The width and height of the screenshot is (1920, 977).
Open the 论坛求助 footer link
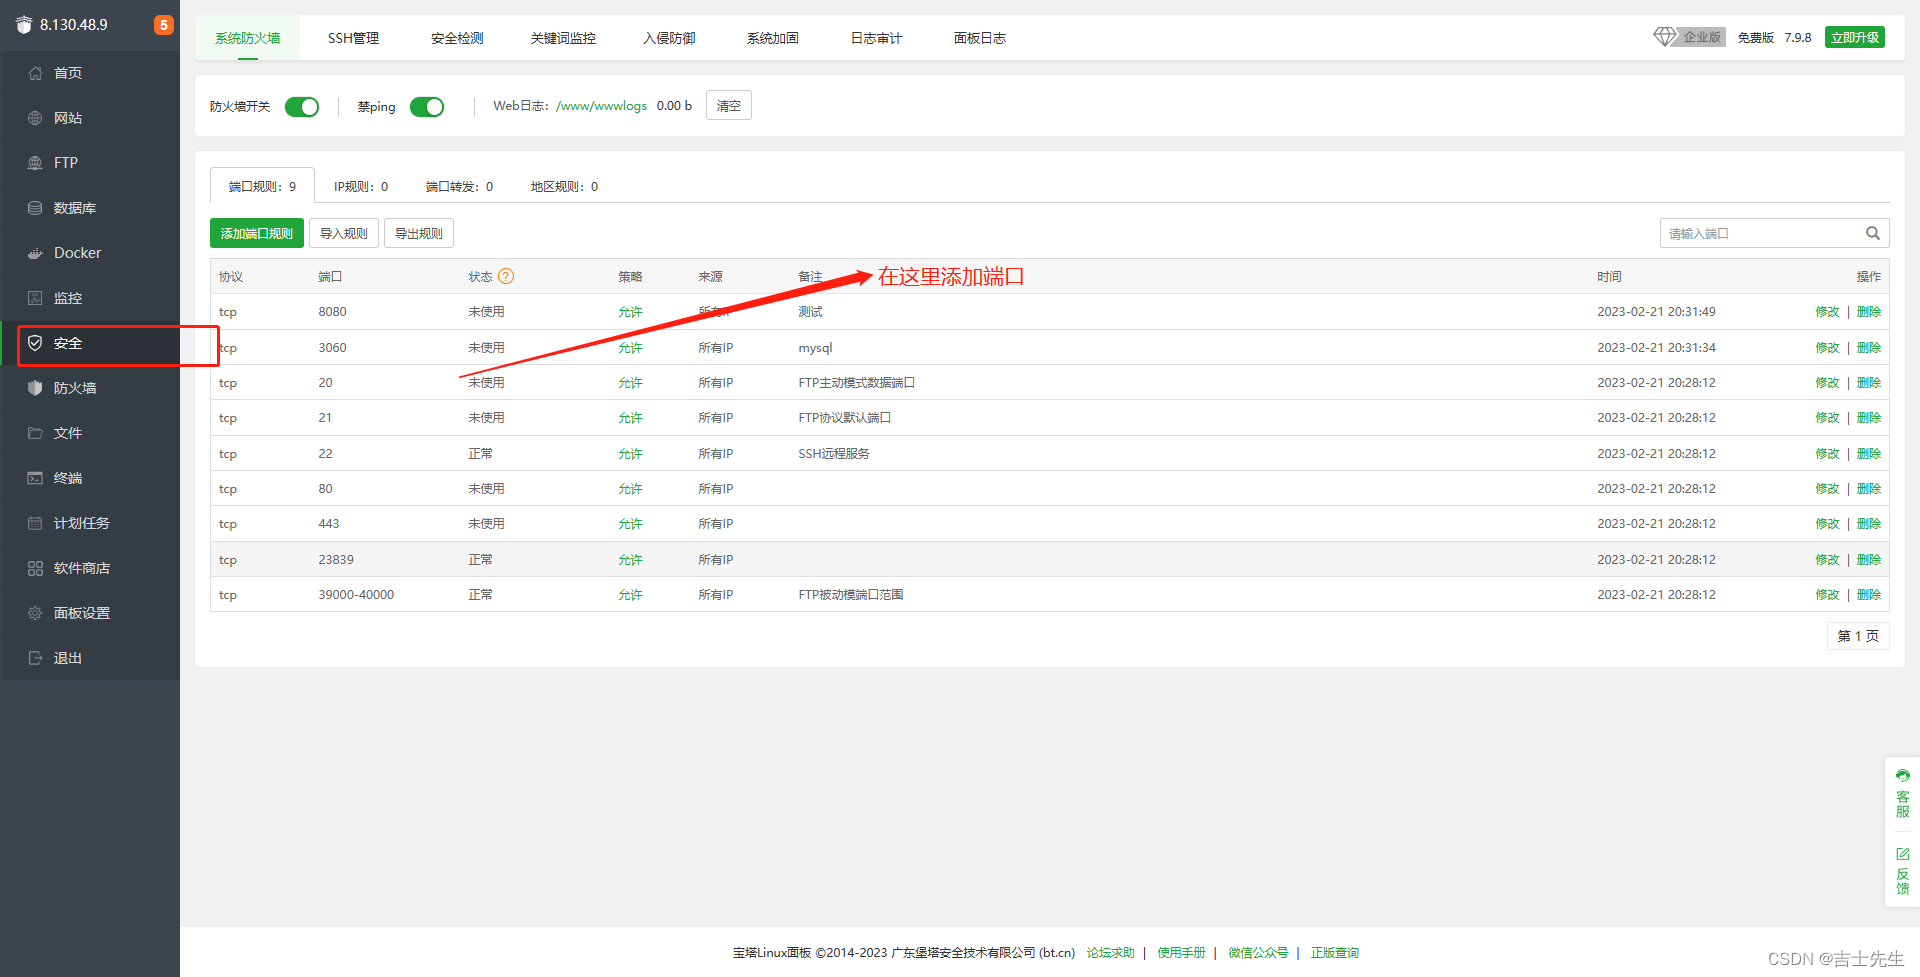tap(1110, 953)
